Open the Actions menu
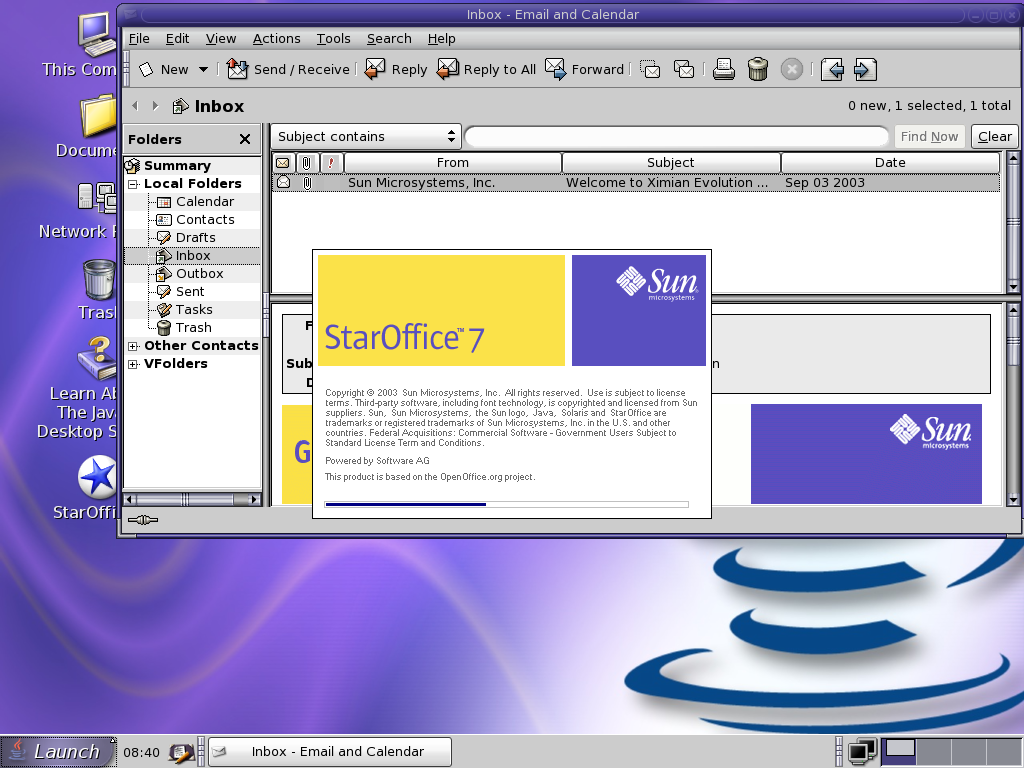The image size is (1024, 768). click(x=276, y=39)
